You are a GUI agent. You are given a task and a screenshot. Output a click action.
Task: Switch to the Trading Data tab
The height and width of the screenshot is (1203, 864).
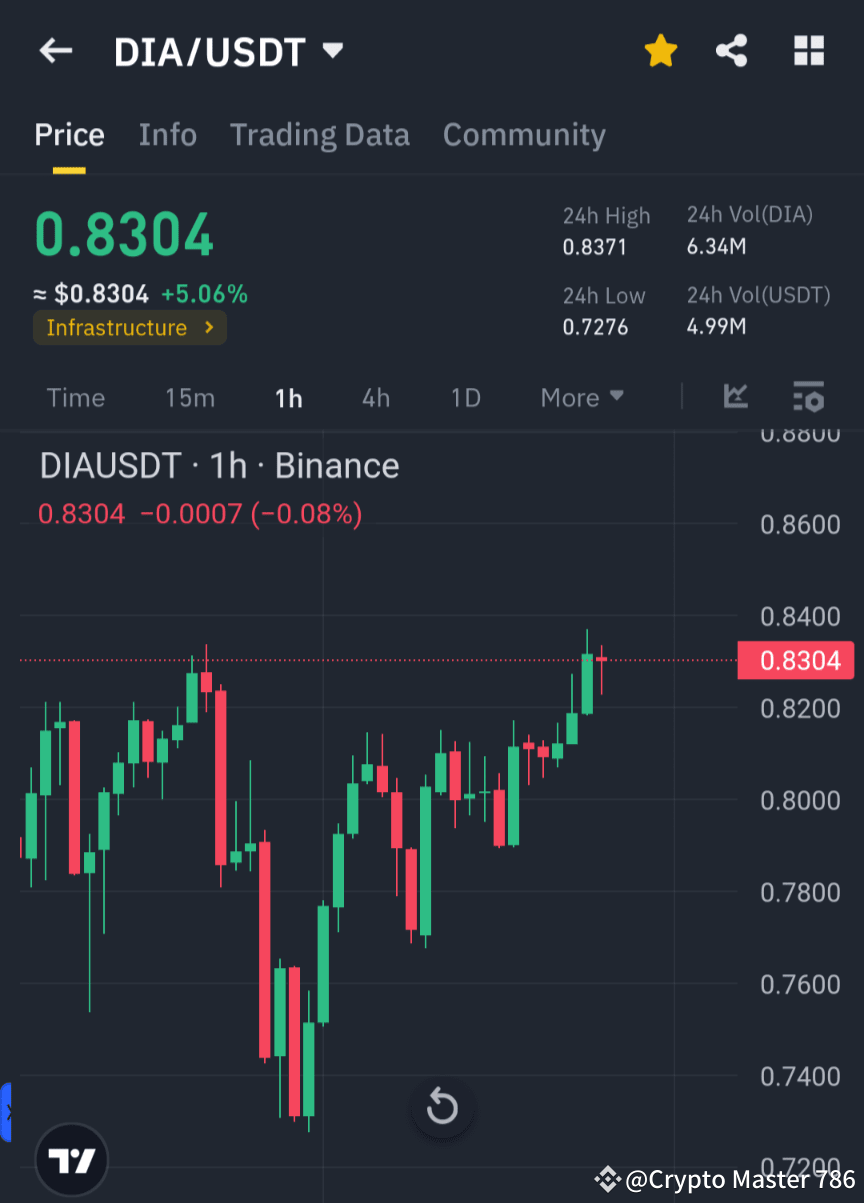point(319,134)
